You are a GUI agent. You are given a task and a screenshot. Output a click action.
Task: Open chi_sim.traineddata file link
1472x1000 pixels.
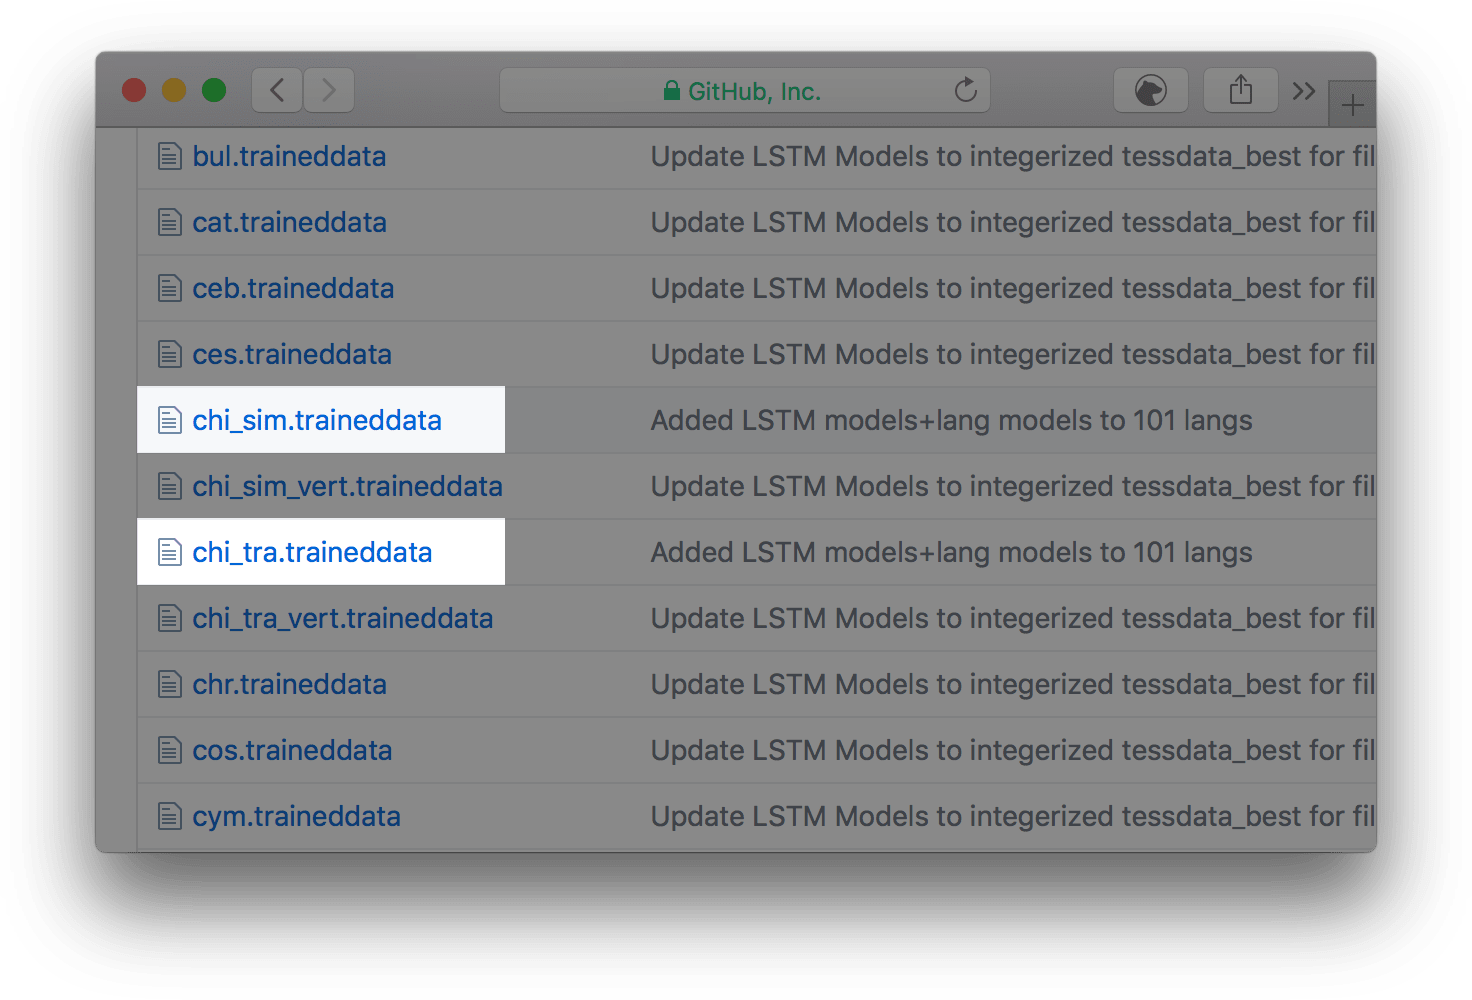point(317,421)
